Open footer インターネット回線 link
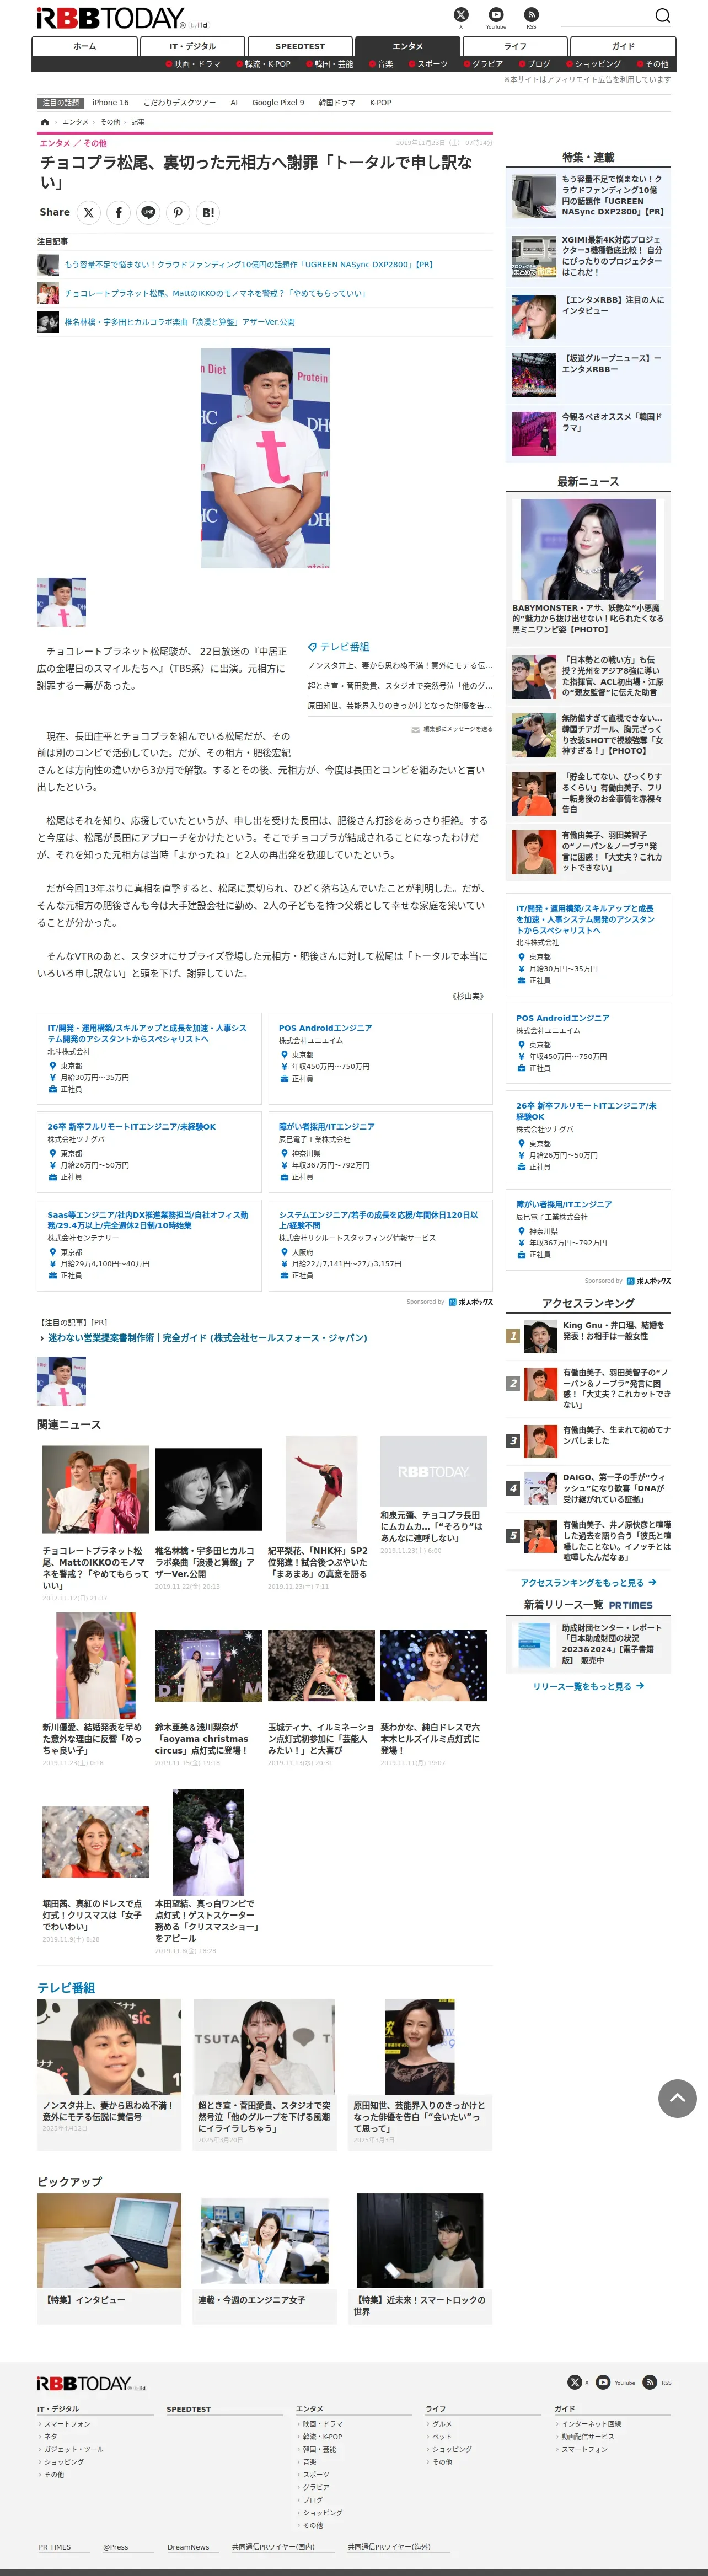 point(591,2424)
